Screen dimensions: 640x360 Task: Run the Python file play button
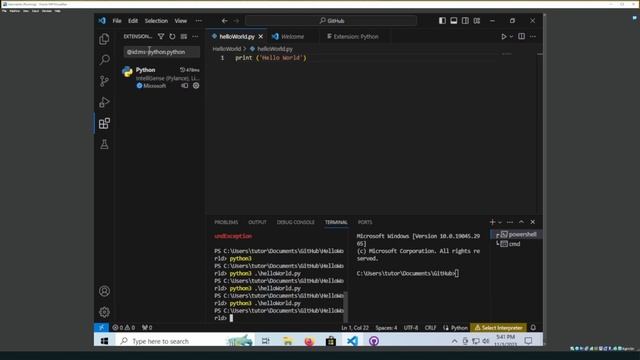coord(504,36)
